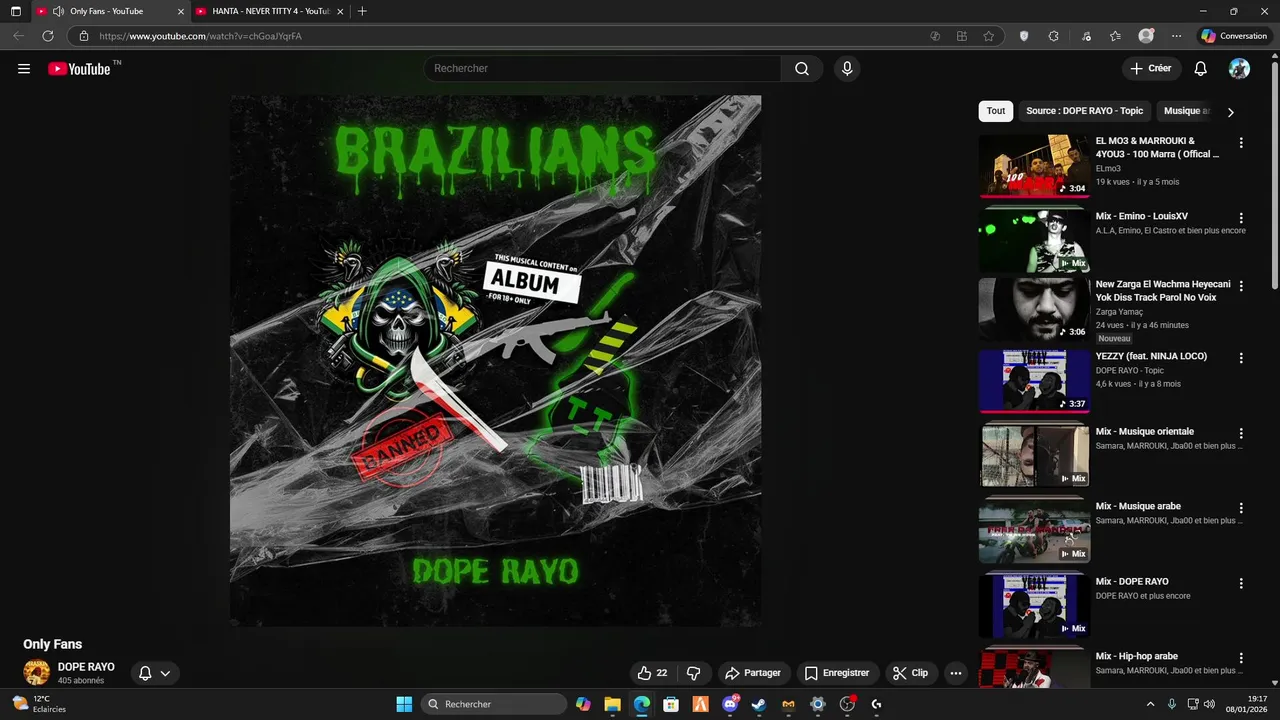Click the Zarga Yamaç channel name
Image resolution: width=1280 pixels, height=720 pixels.
pos(1121,312)
